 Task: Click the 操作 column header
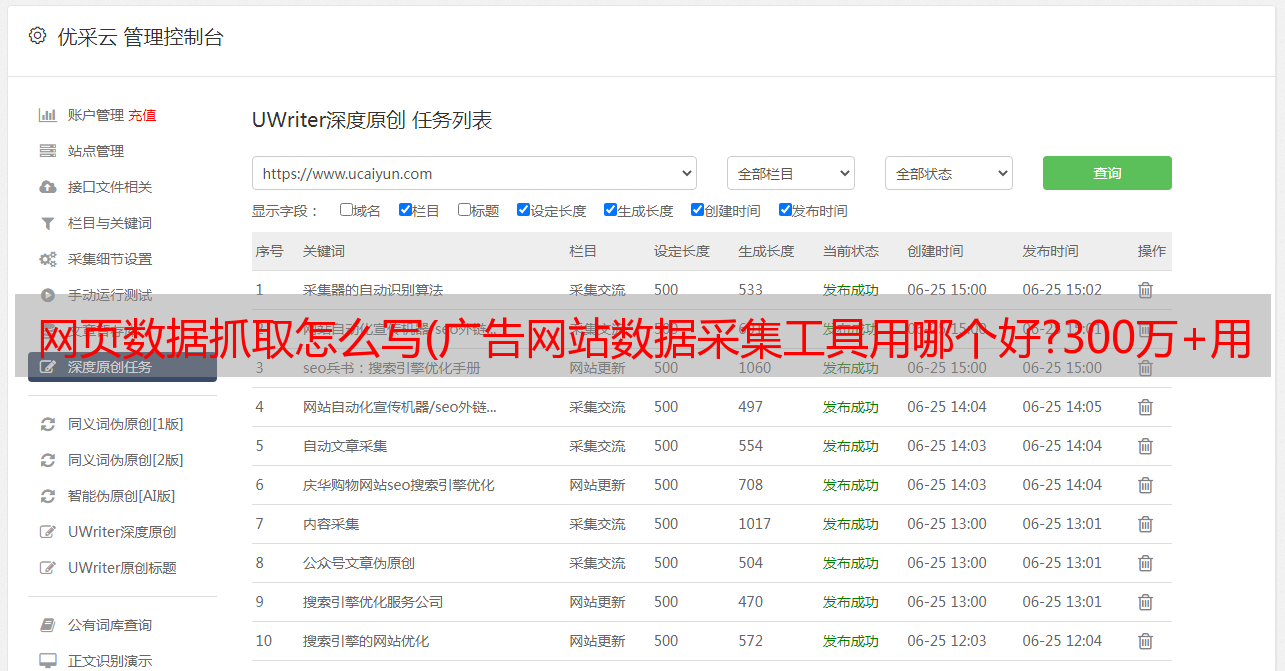click(x=1152, y=251)
